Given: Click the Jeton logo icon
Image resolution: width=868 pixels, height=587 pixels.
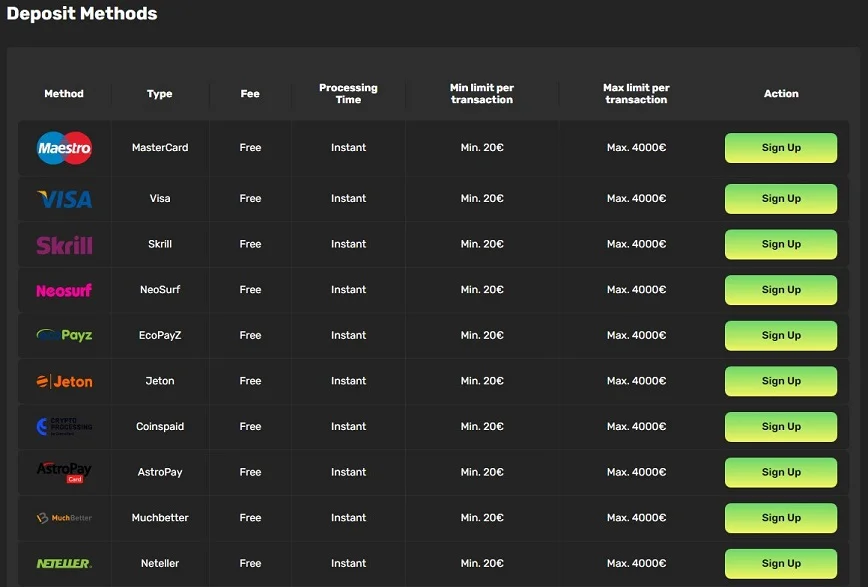Looking at the screenshot, I should click(x=64, y=381).
